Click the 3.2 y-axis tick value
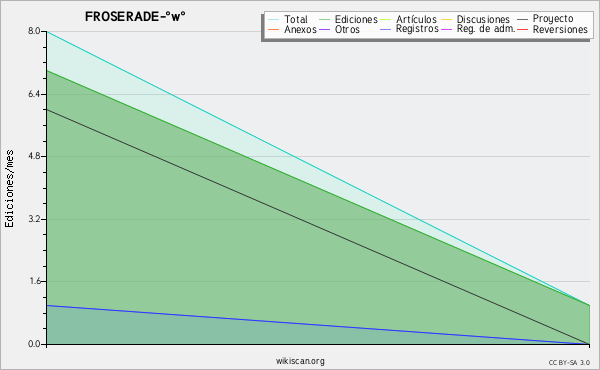The image size is (600, 370). click(x=34, y=219)
